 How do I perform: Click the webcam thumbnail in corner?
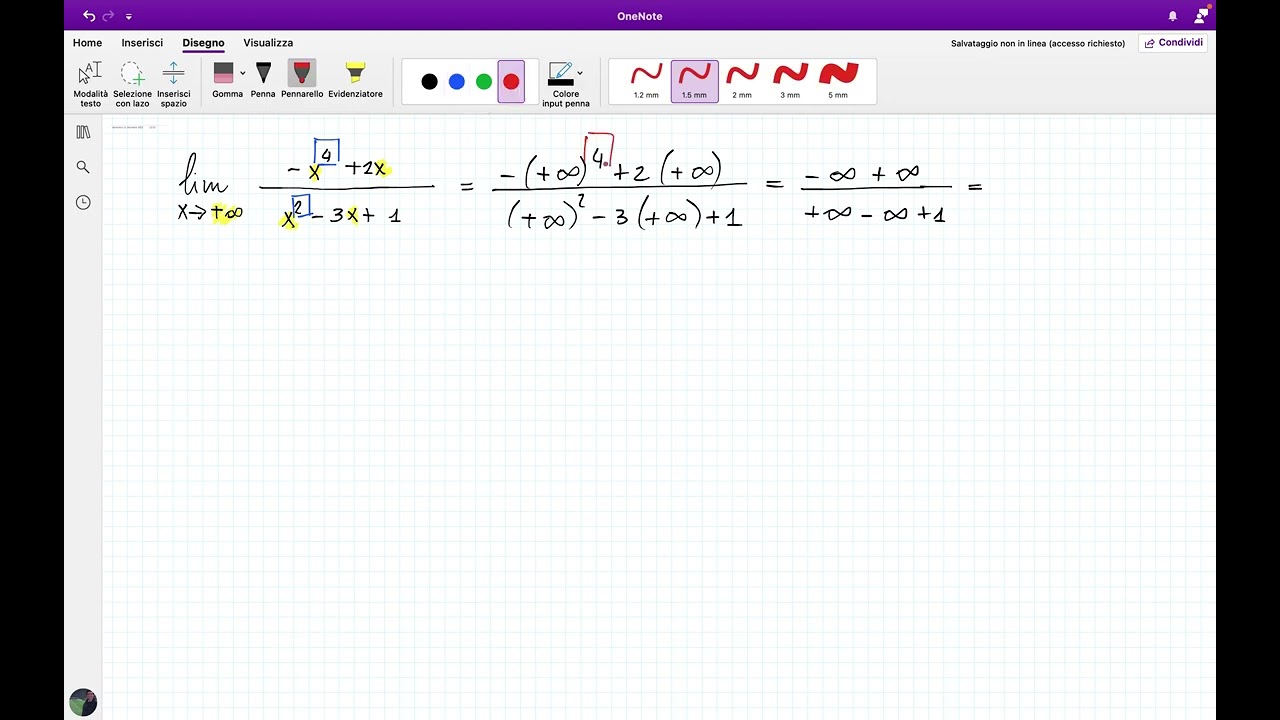[x=83, y=702]
